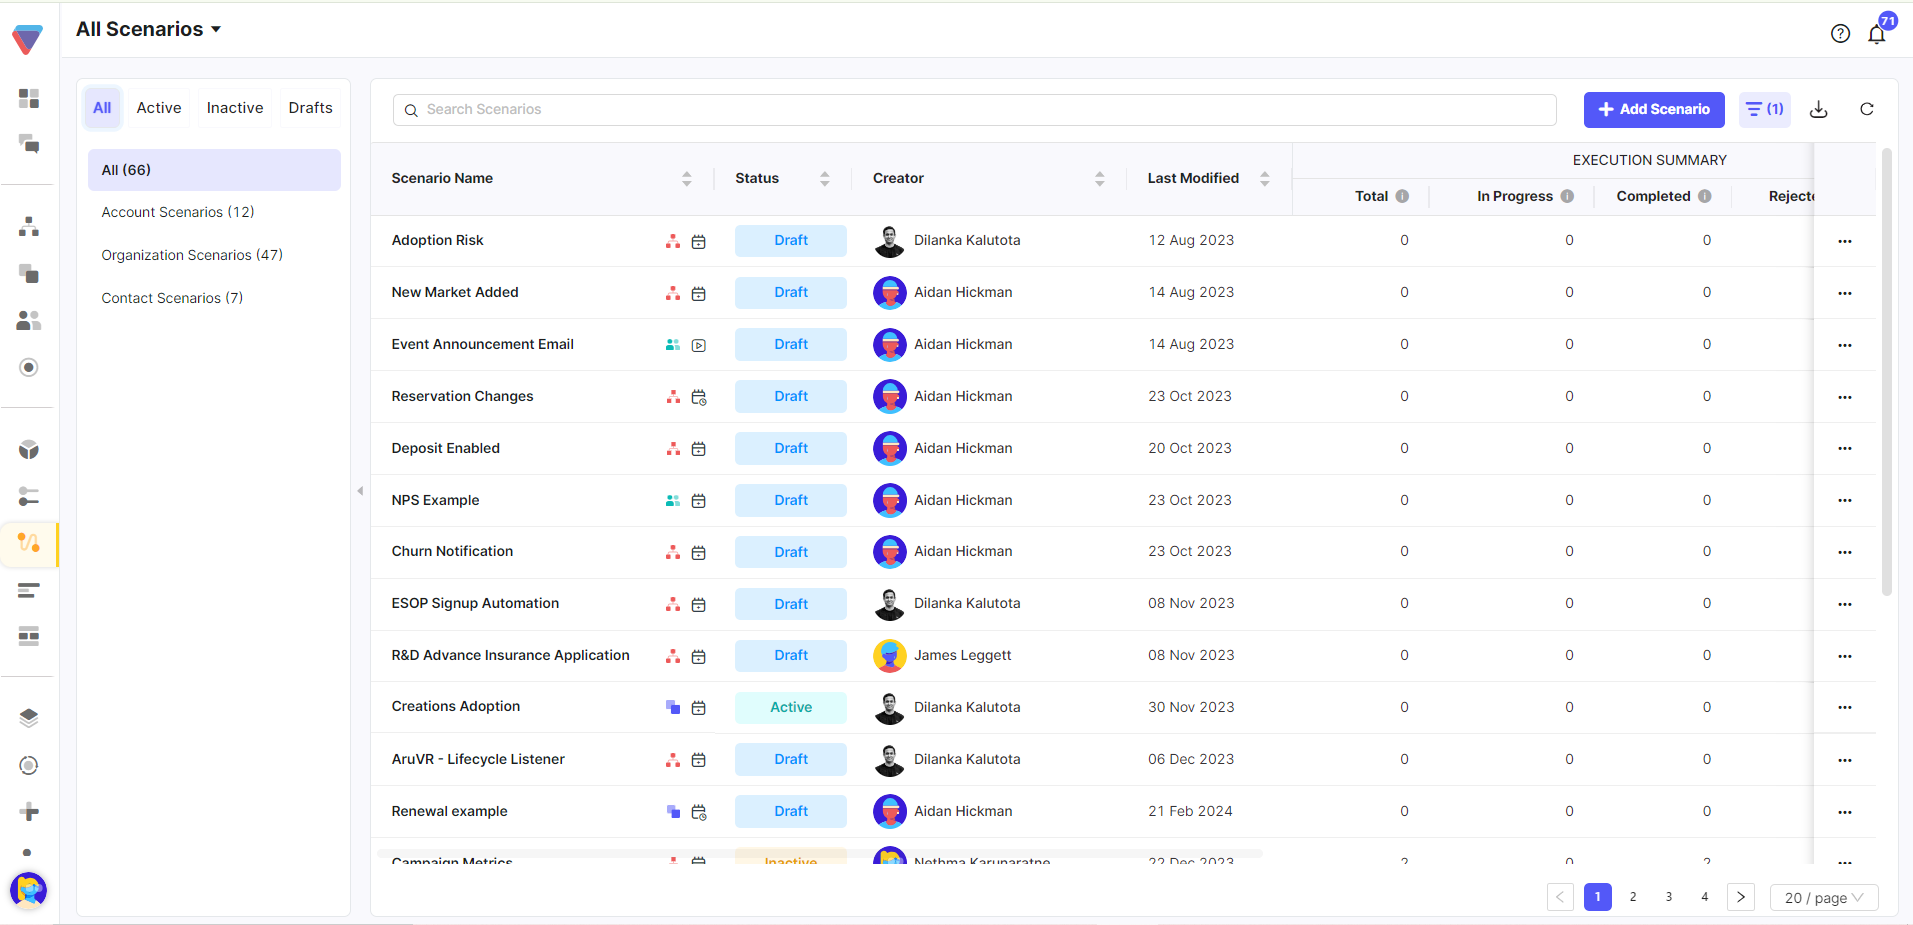1913x925 pixels.
Task: Click the vertical table scrollbar
Action: [x=1886, y=372]
